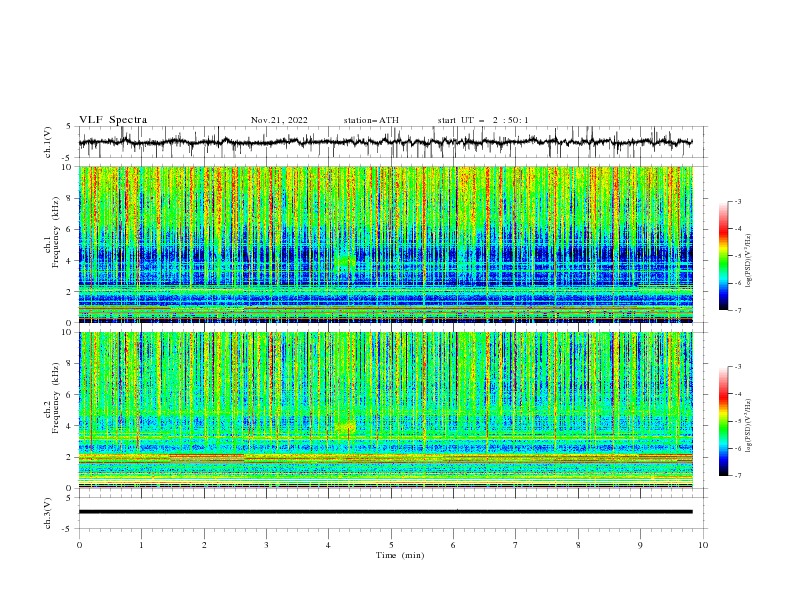Click the 'VLF Spectra' title text

tap(113, 120)
